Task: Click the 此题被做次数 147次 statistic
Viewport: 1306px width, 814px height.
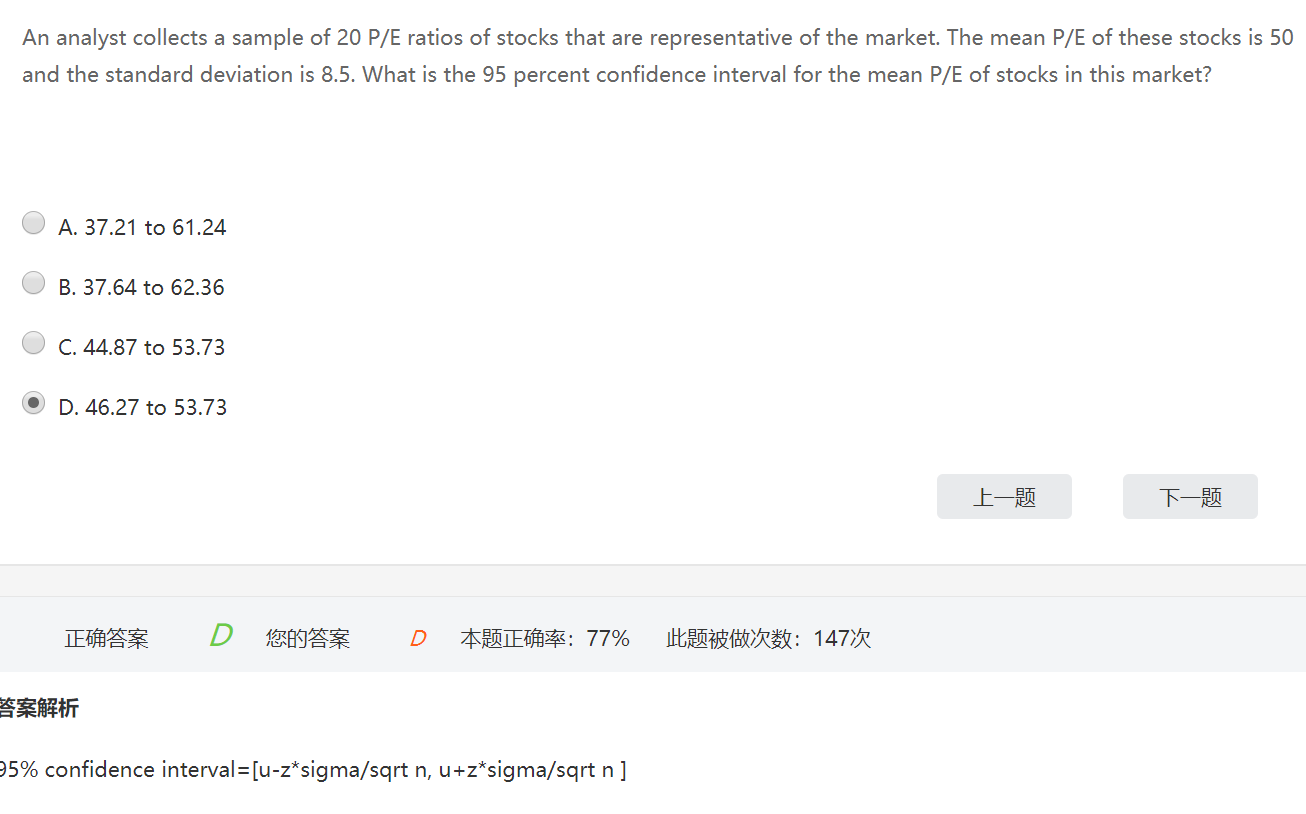Action: pos(768,639)
